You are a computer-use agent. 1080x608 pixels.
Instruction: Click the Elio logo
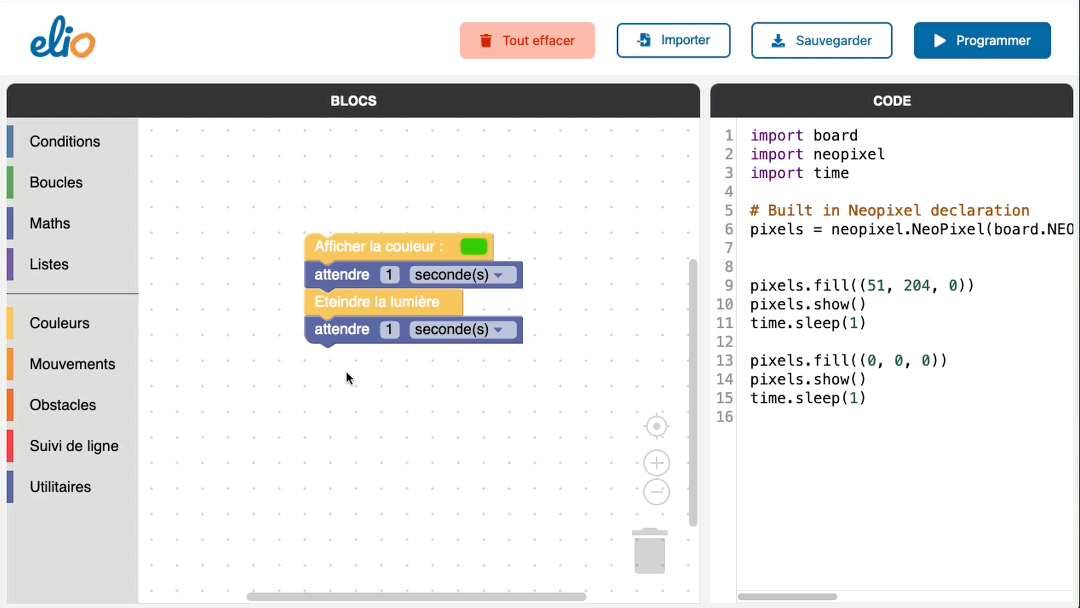pyautogui.click(x=62, y=41)
